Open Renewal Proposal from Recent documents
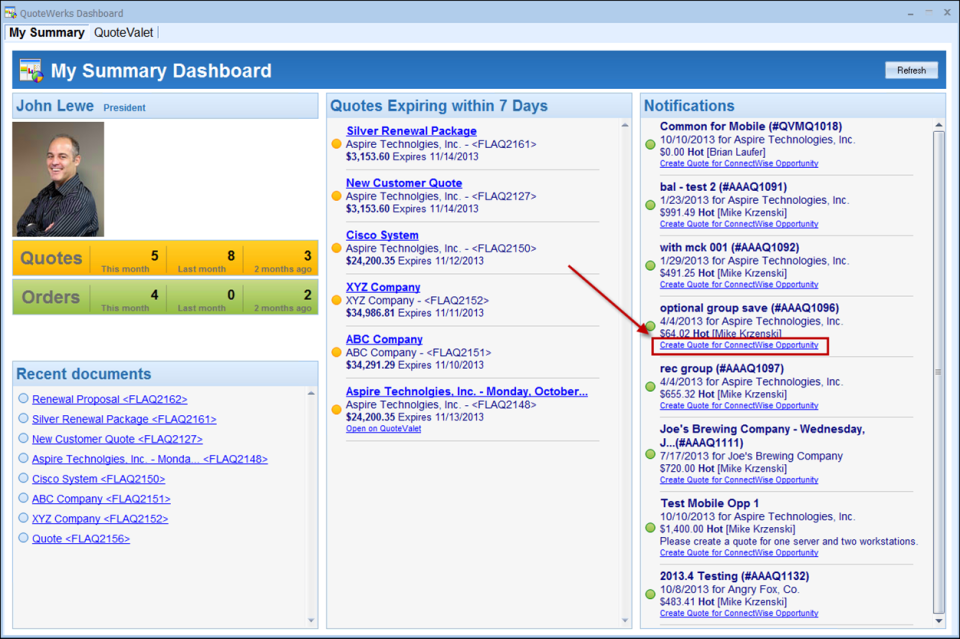960x639 pixels. pos(107,398)
